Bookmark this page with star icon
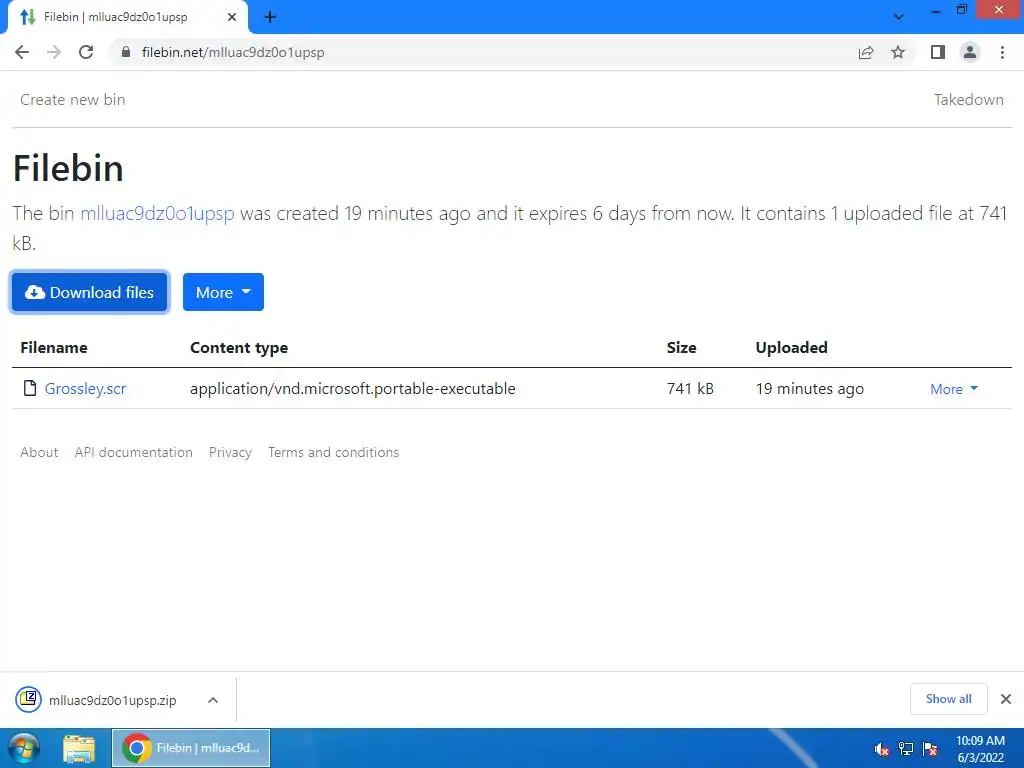 point(898,52)
